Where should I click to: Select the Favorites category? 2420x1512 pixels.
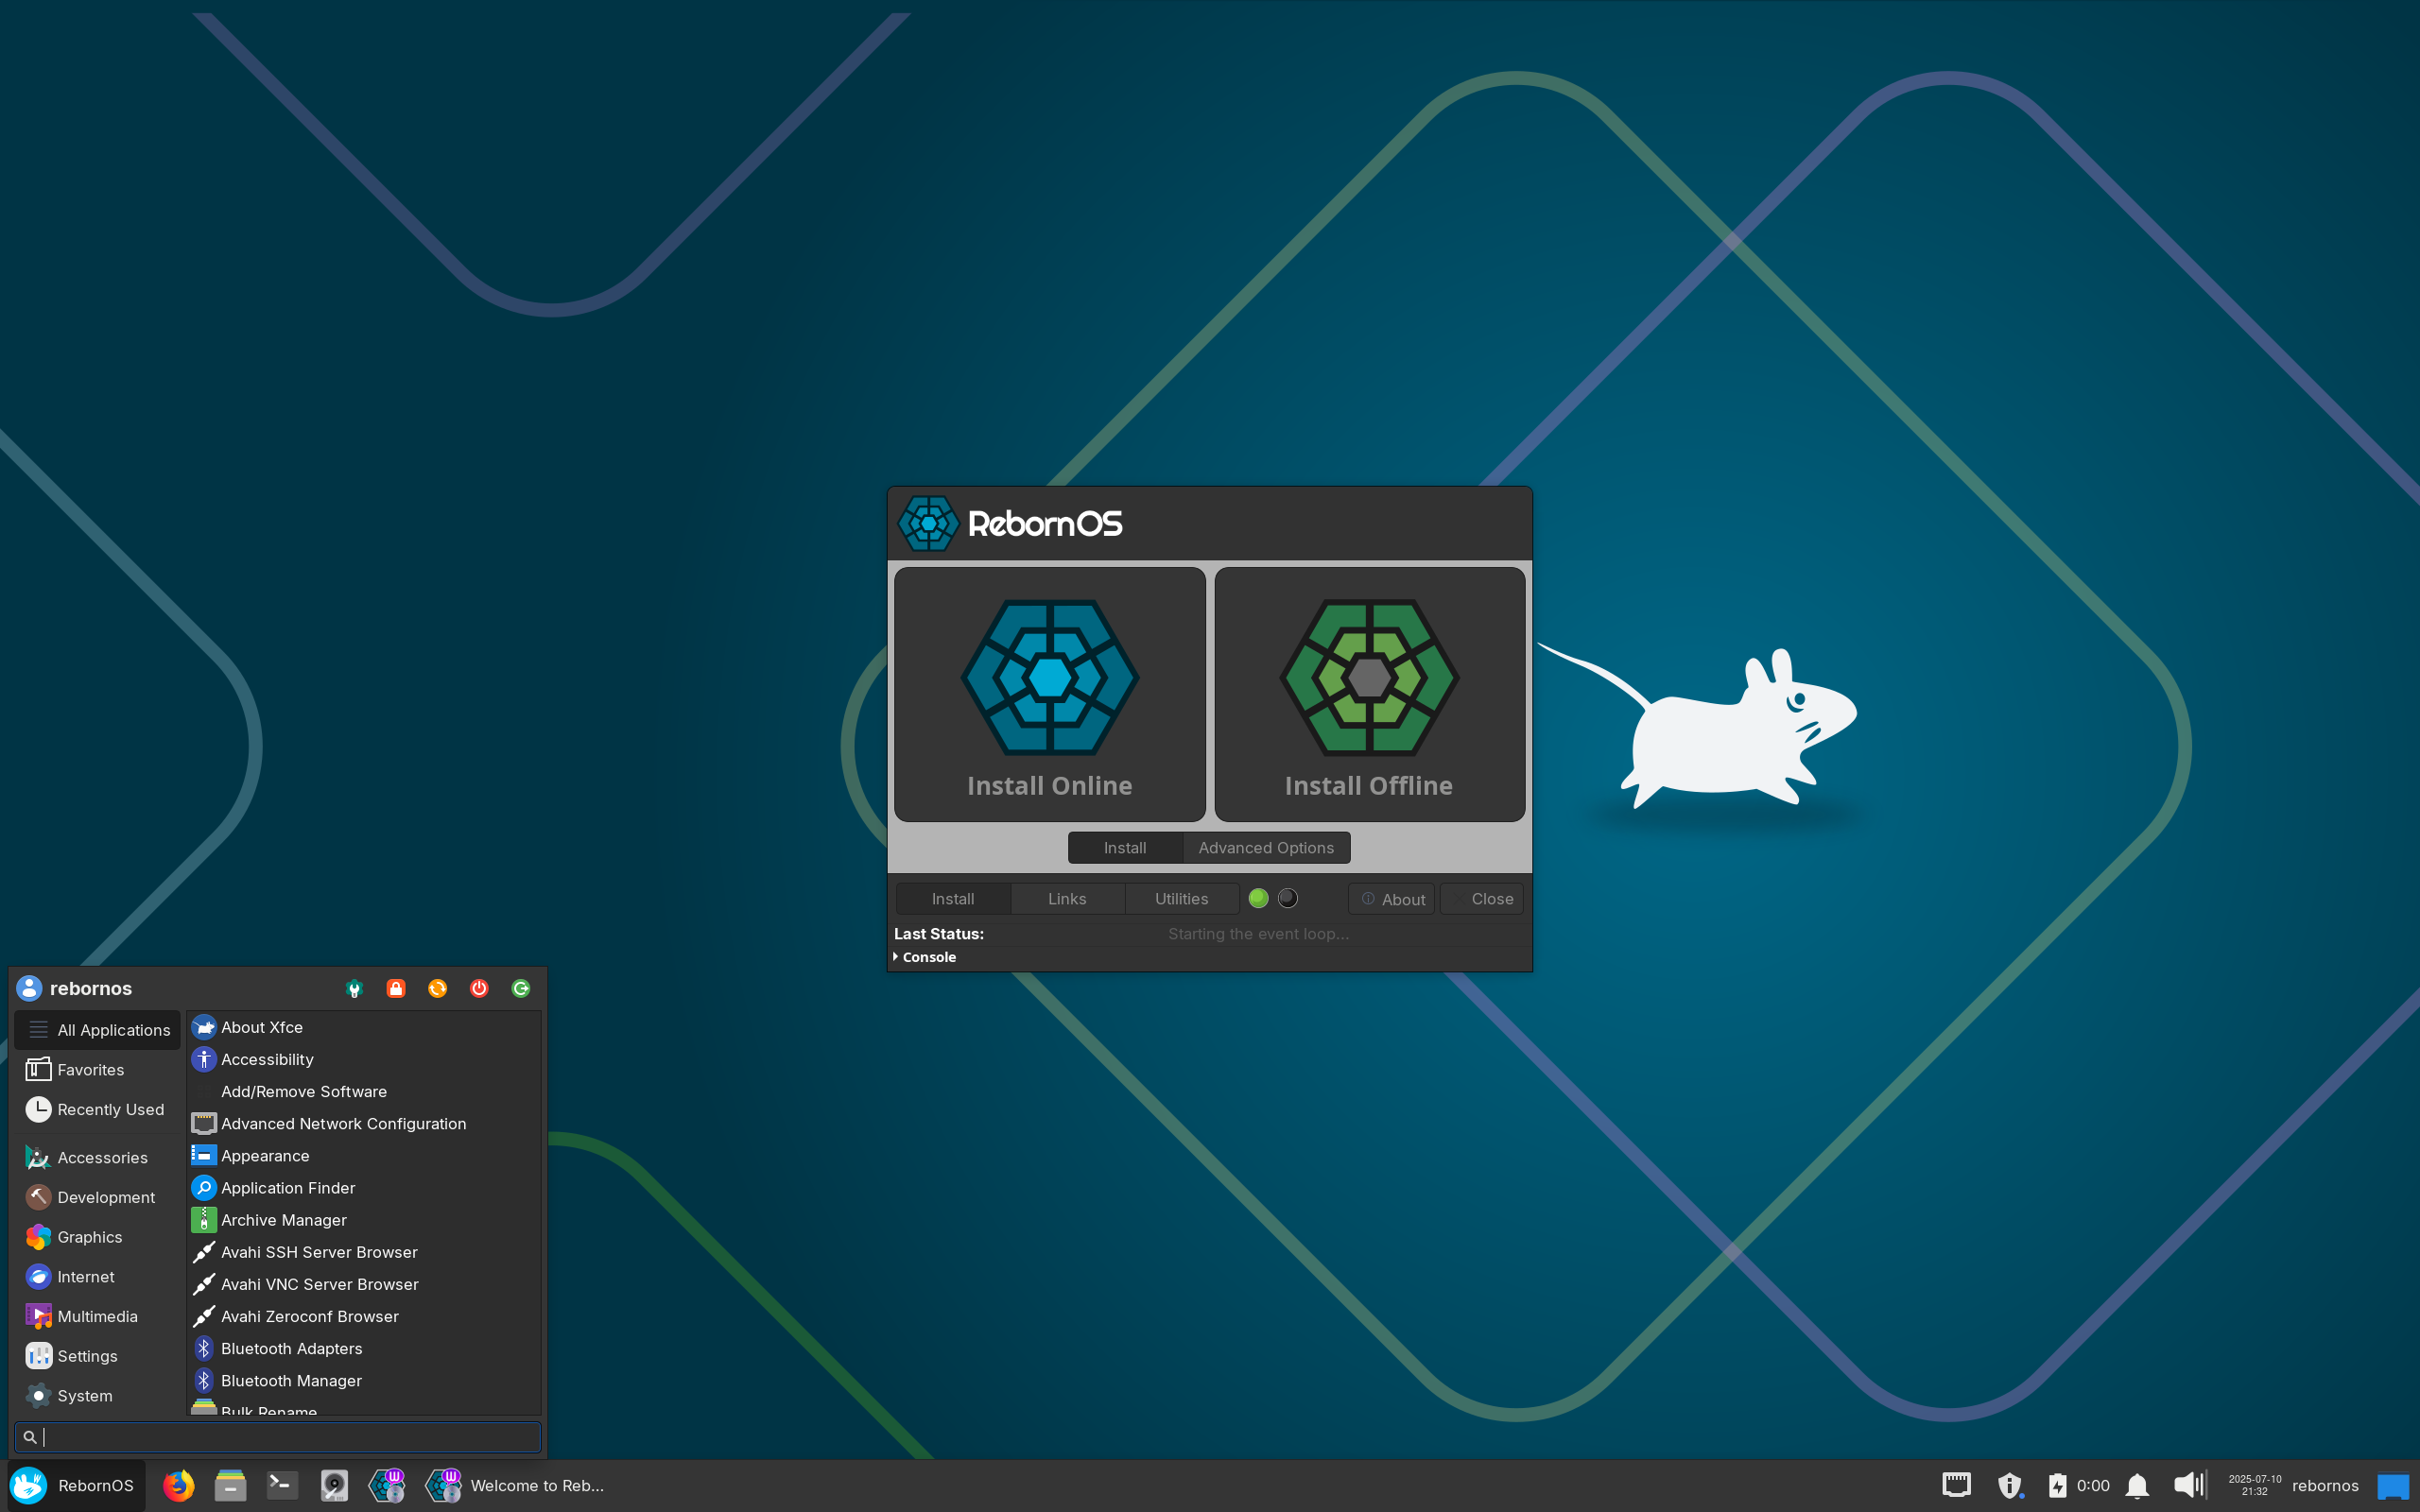click(x=97, y=1070)
